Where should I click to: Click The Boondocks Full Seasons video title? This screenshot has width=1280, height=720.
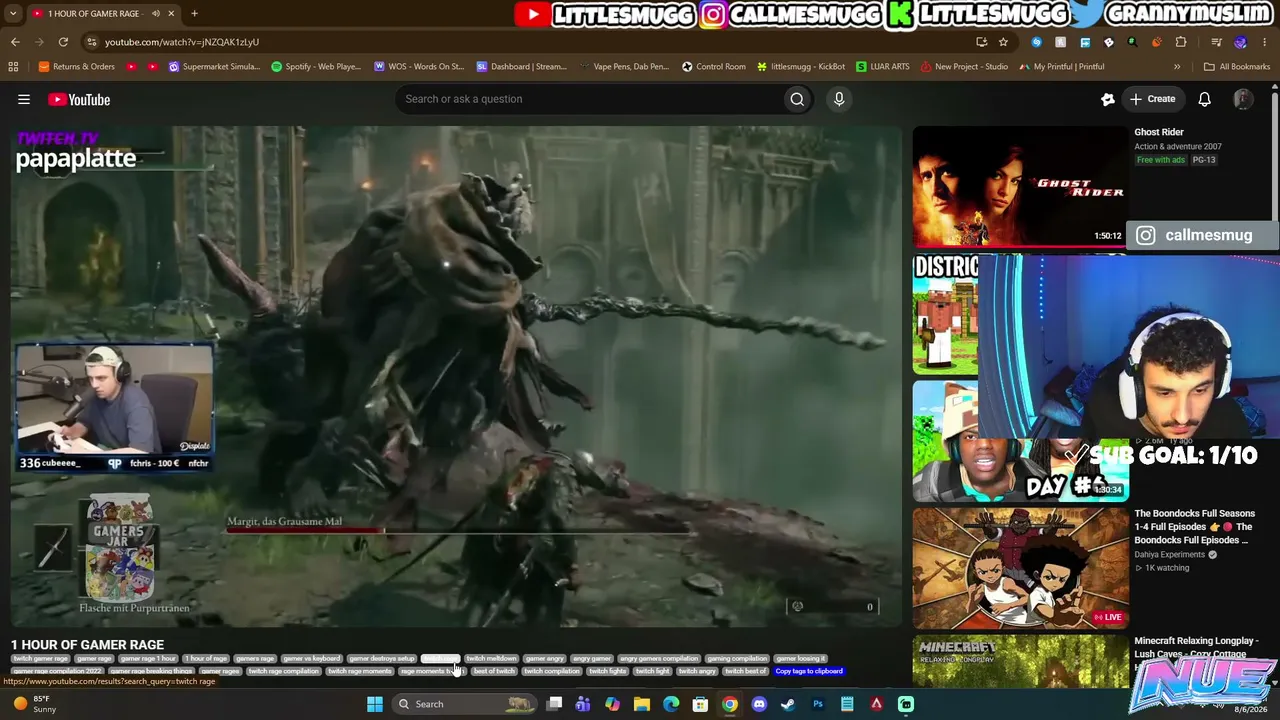pos(1194,527)
